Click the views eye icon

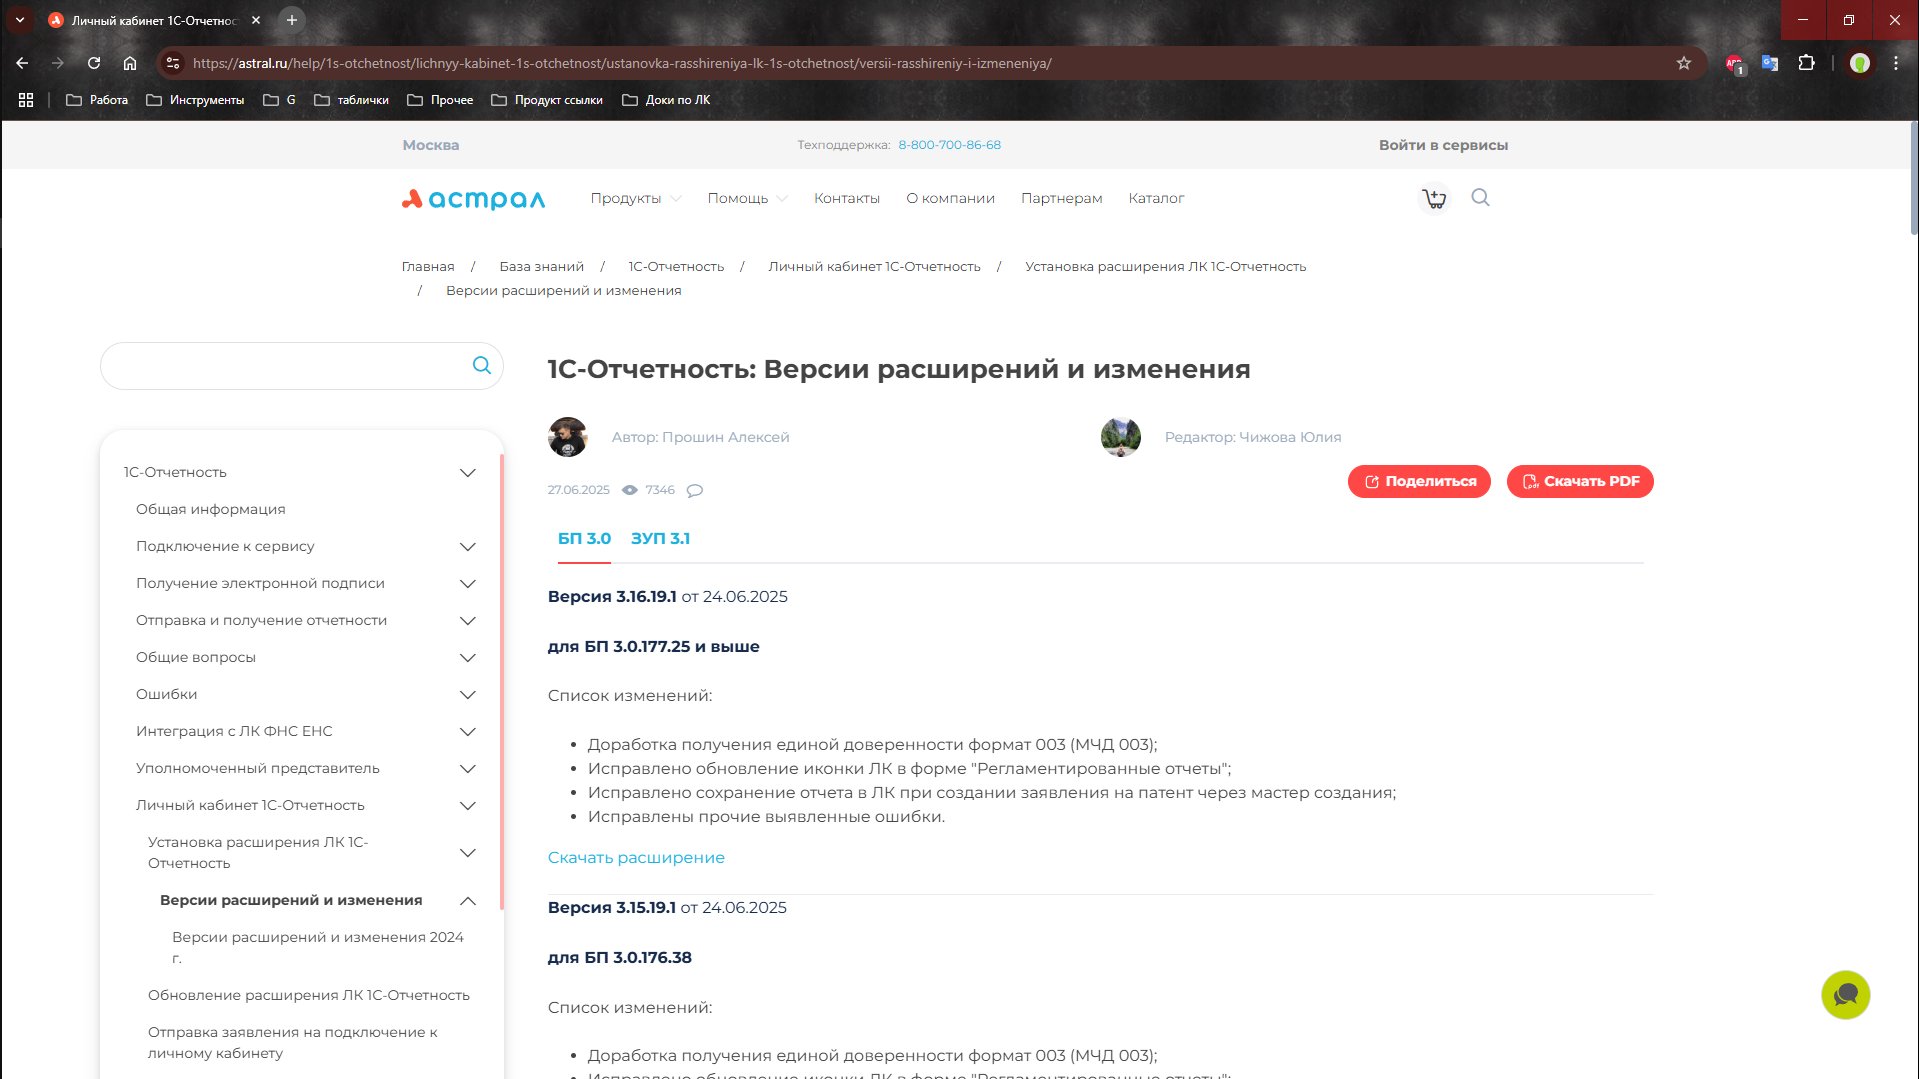click(x=630, y=490)
